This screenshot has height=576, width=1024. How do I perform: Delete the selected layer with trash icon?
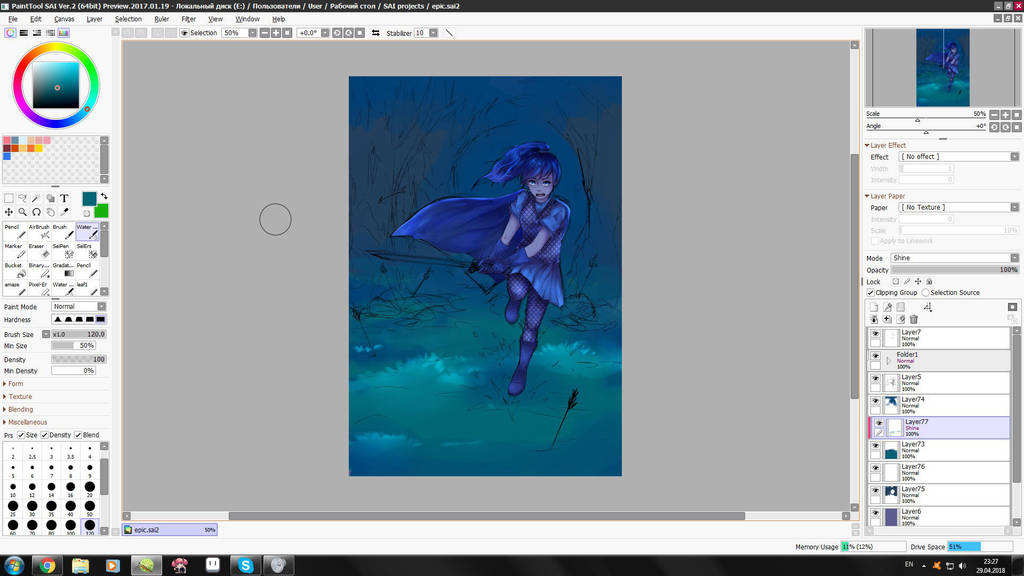(x=914, y=319)
